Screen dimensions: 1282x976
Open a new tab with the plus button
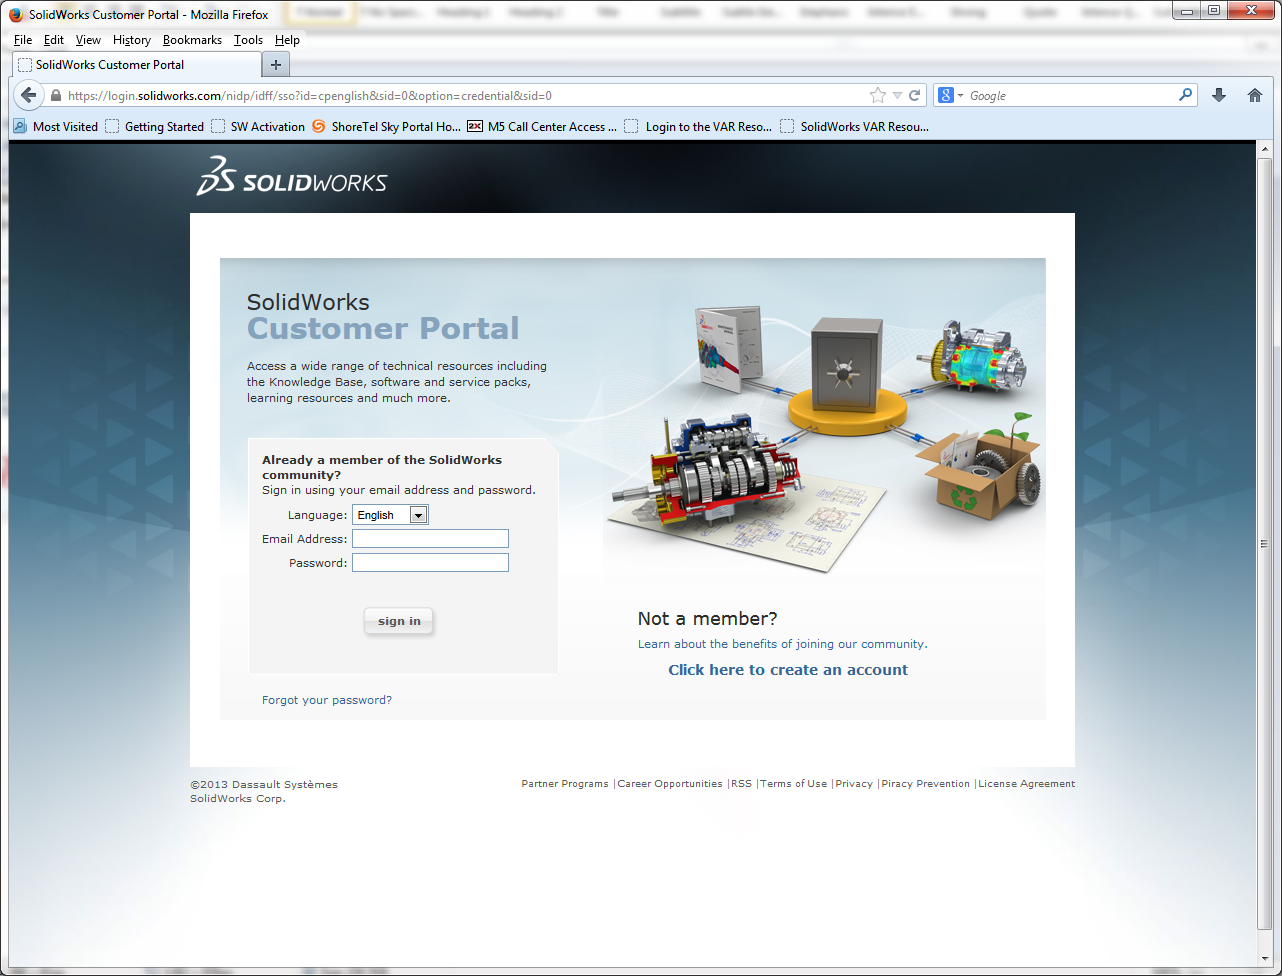click(276, 65)
